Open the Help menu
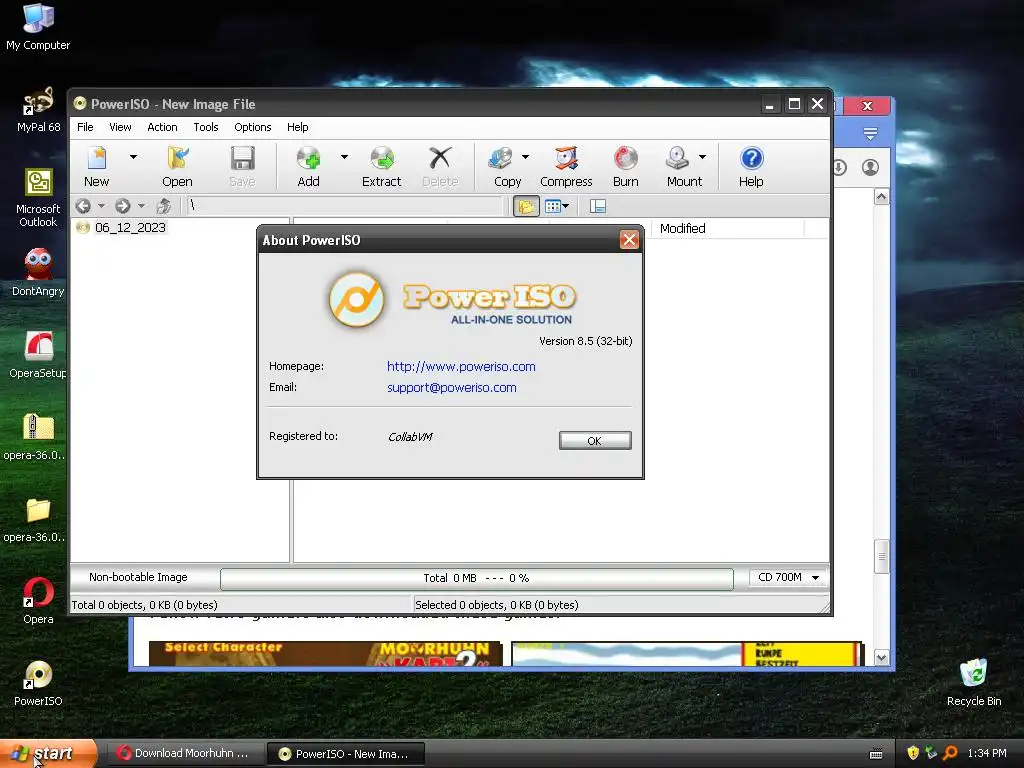1024x768 pixels. pyautogui.click(x=298, y=127)
